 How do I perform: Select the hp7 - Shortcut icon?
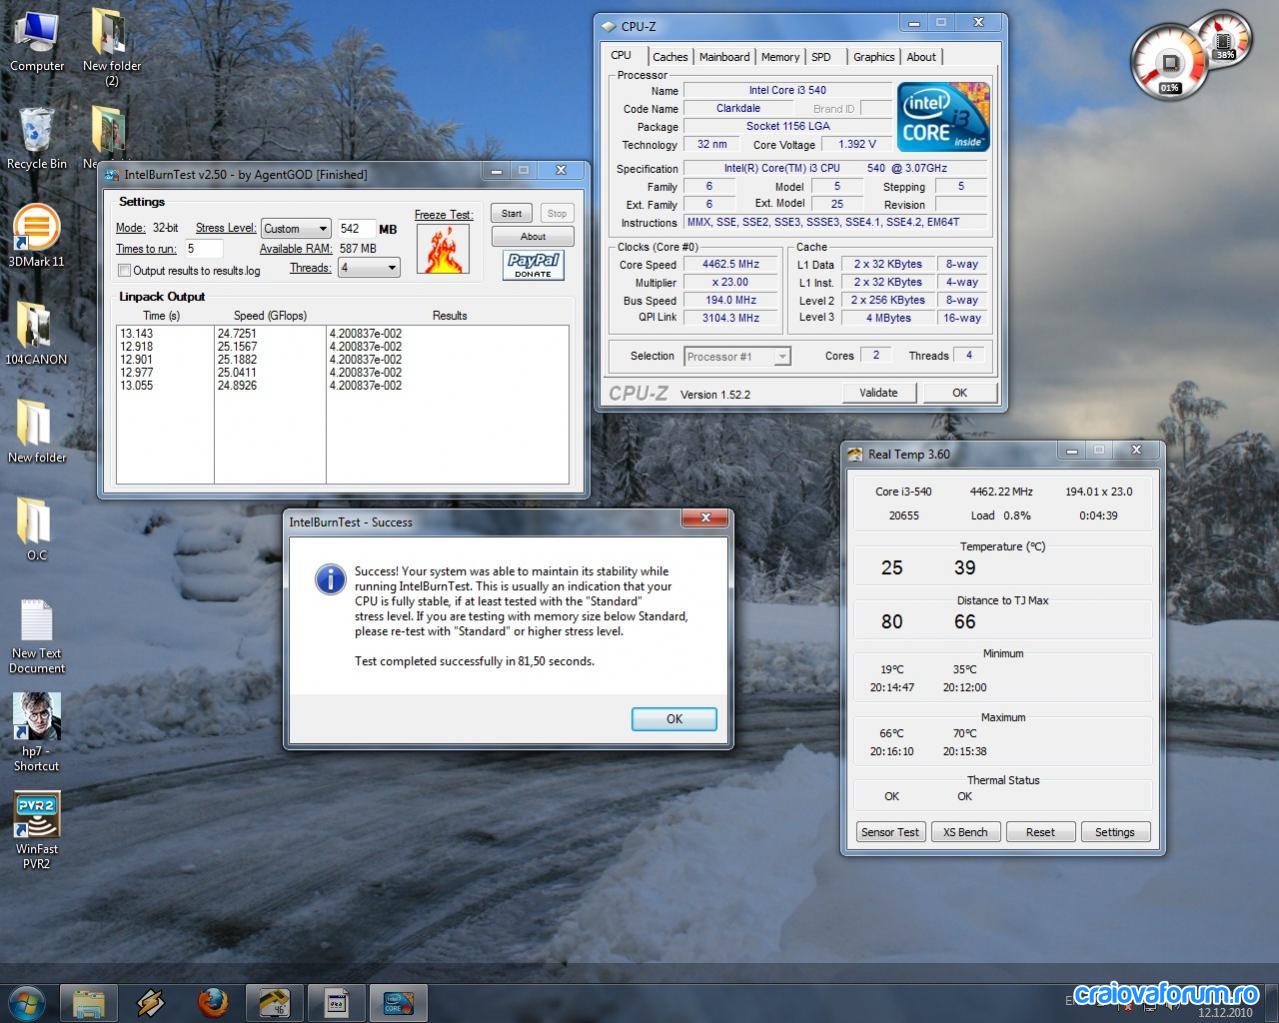pos(36,733)
